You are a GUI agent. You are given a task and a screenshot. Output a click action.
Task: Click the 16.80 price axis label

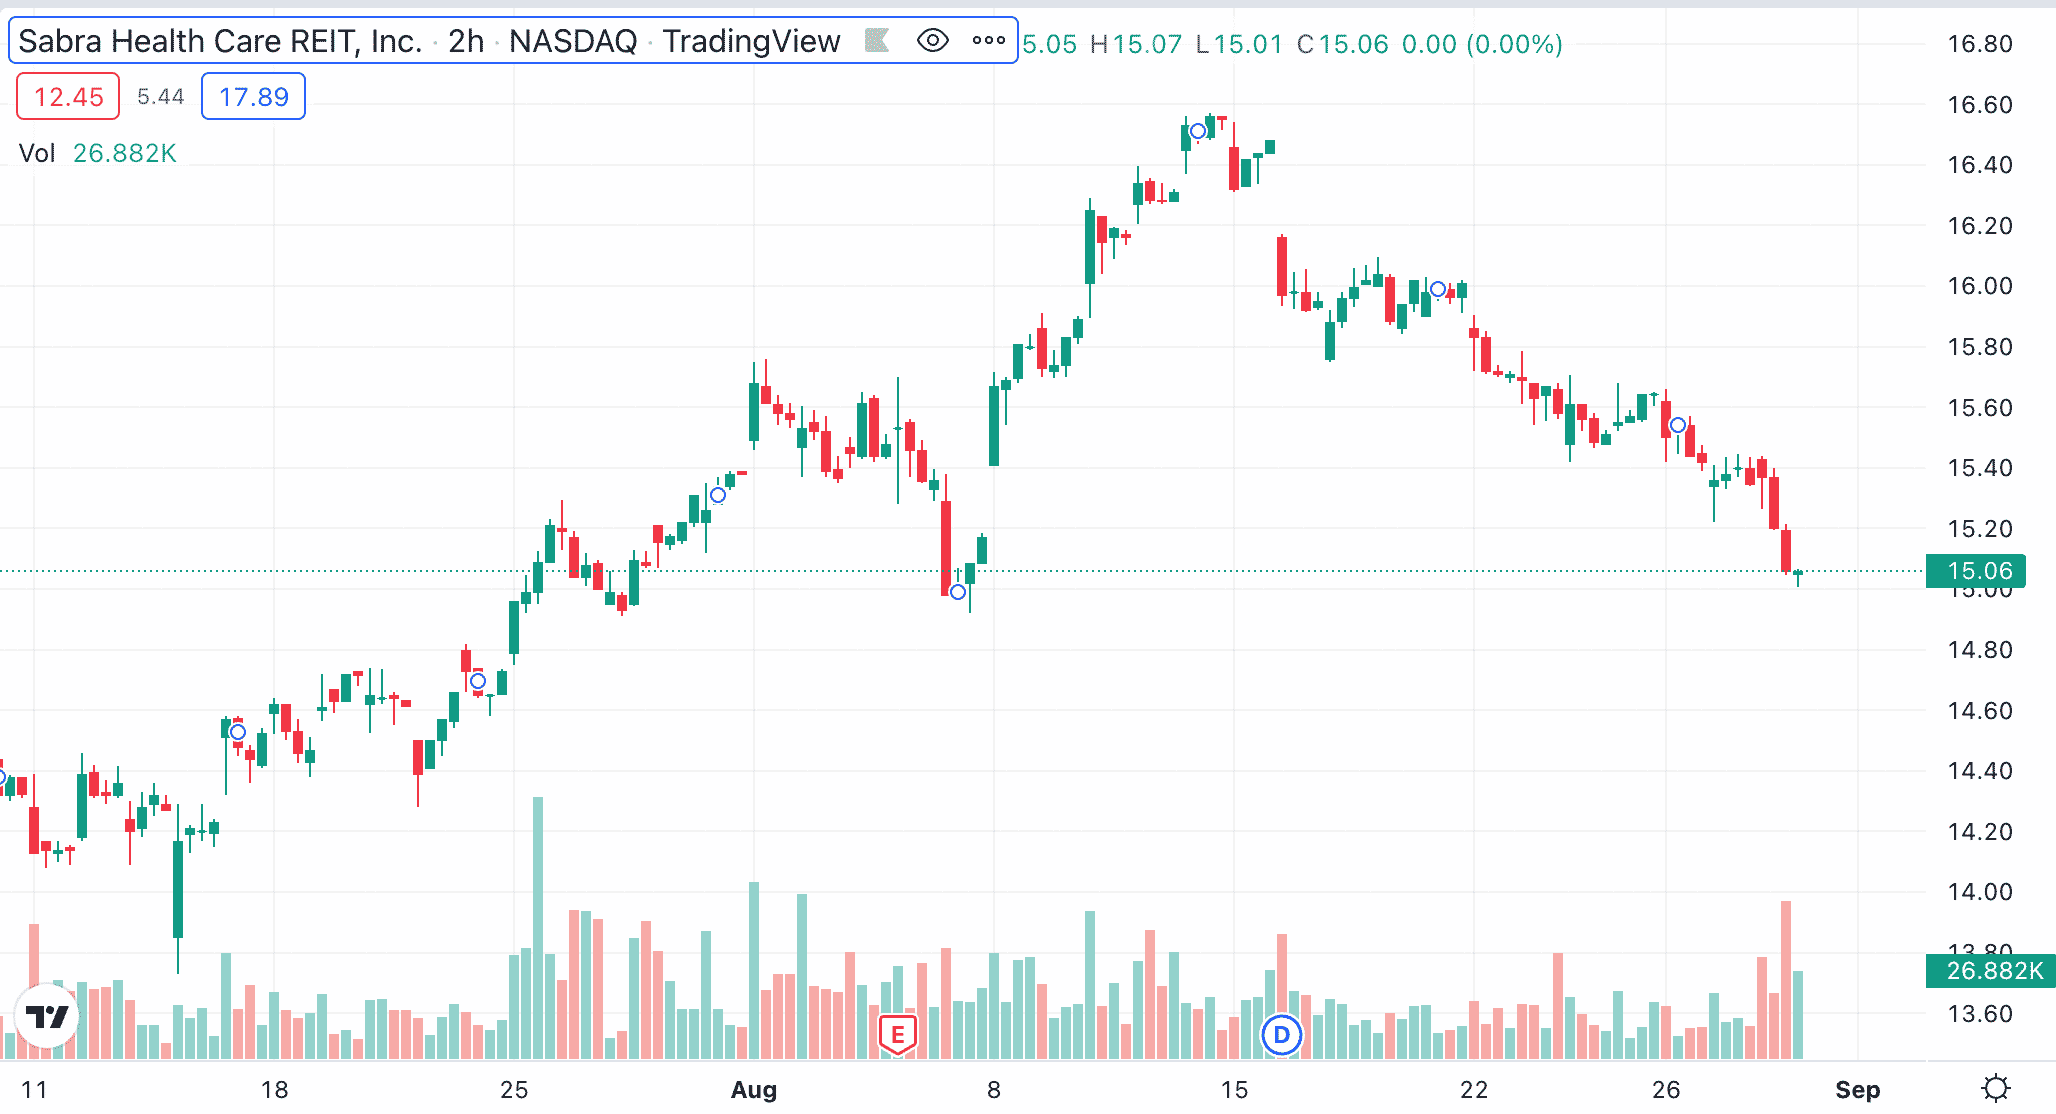pyautogui.click(x=1980, y=44)
